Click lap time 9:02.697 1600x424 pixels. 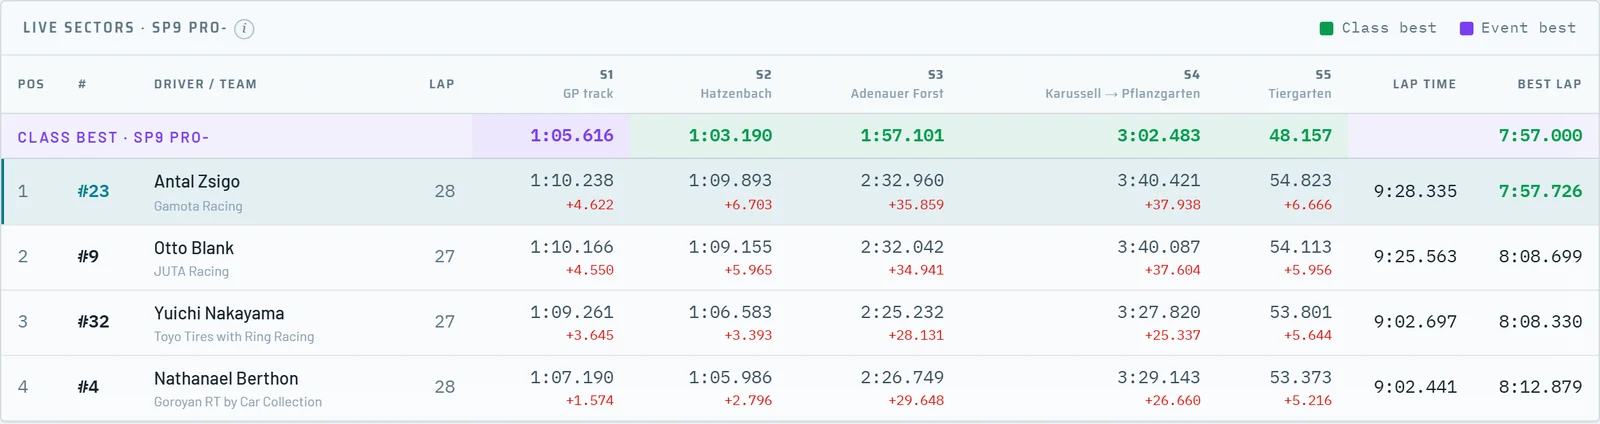coord(1415,321)
